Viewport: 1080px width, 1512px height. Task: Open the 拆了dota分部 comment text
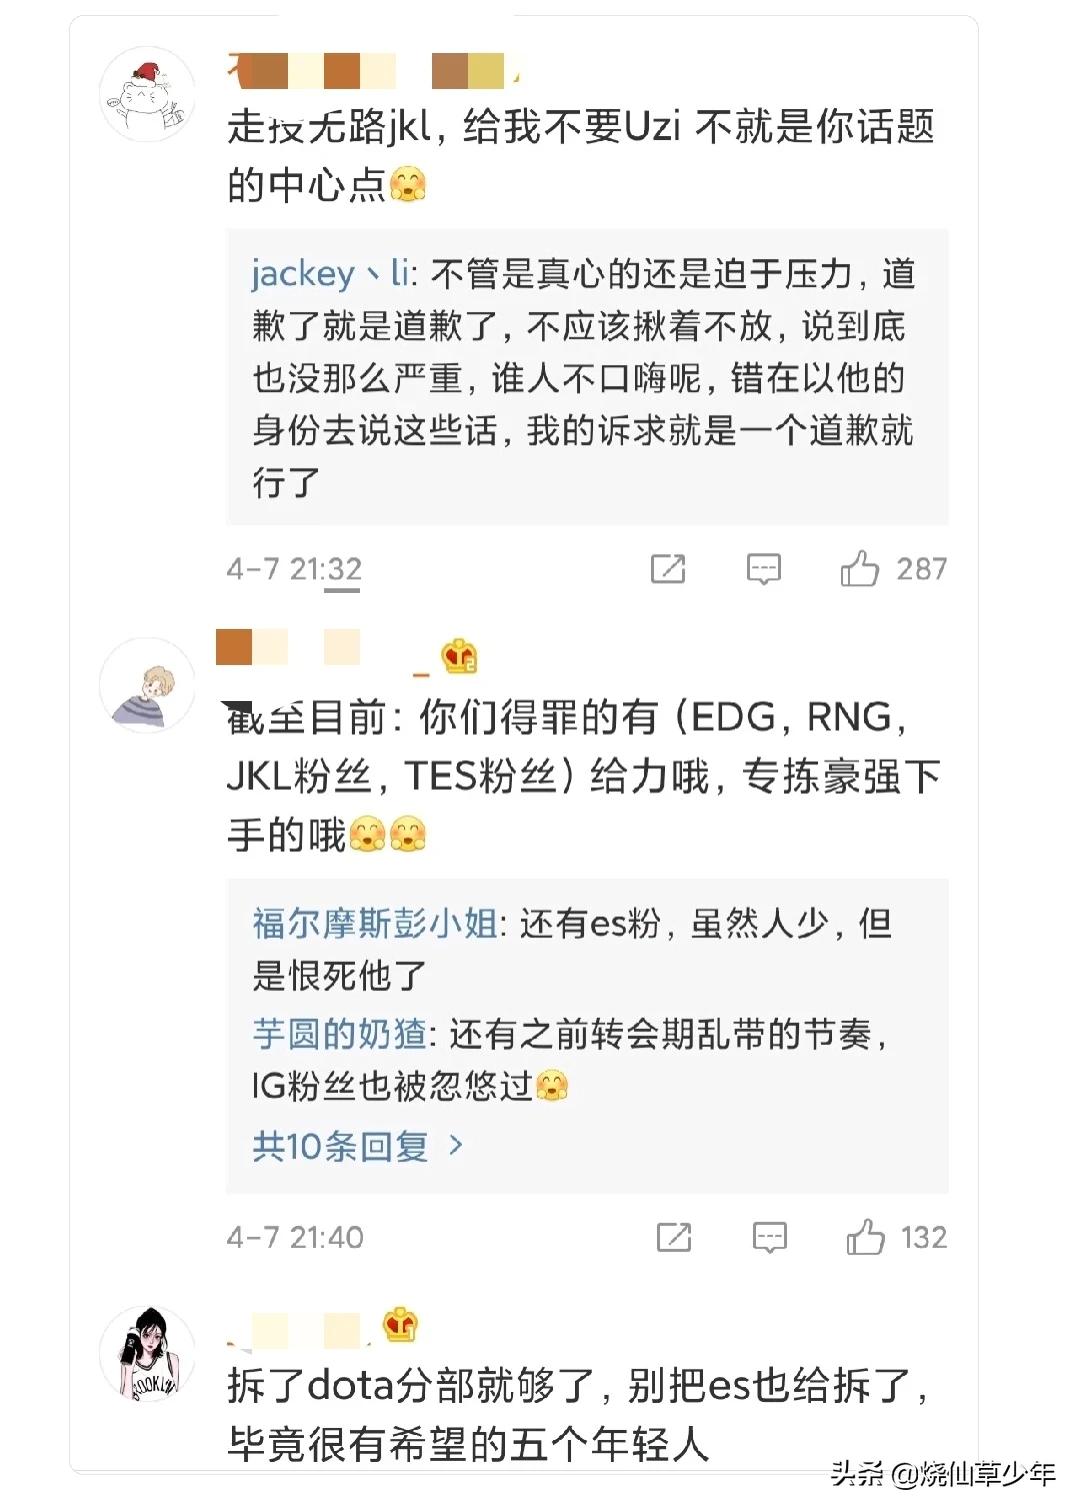[580, 1414]
